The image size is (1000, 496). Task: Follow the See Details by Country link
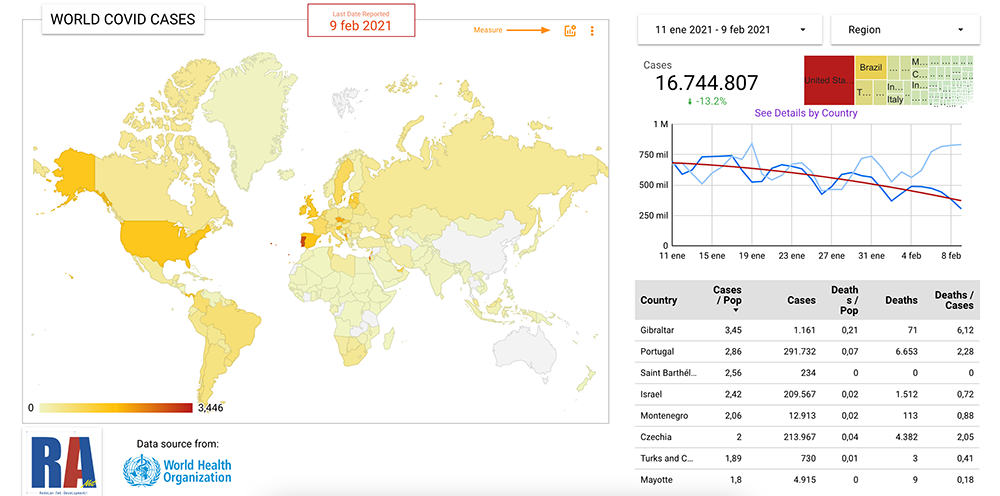point(805,113)
